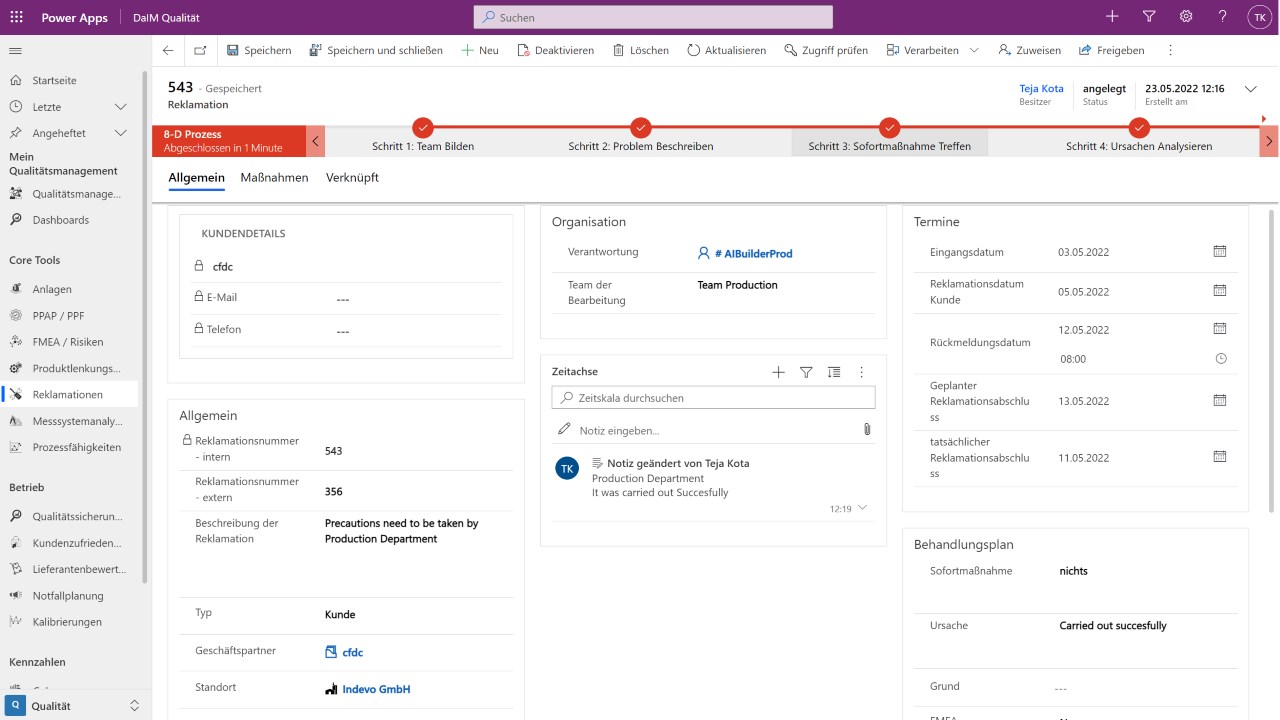Click the process bar next arrow
The width and height of the screenshot is (1280, 720).
click(x=1269, y=141)
